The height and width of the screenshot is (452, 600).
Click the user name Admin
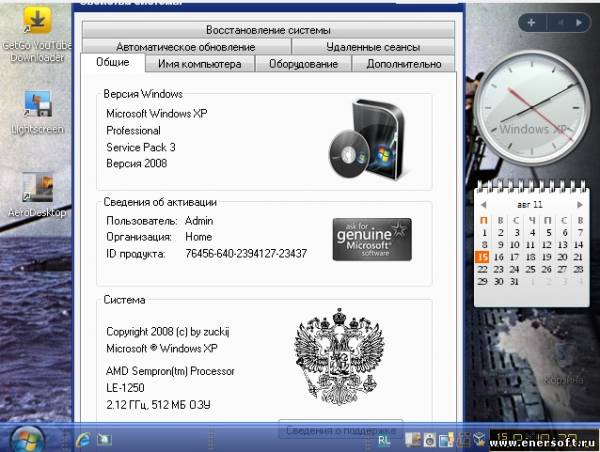(199, 221)
